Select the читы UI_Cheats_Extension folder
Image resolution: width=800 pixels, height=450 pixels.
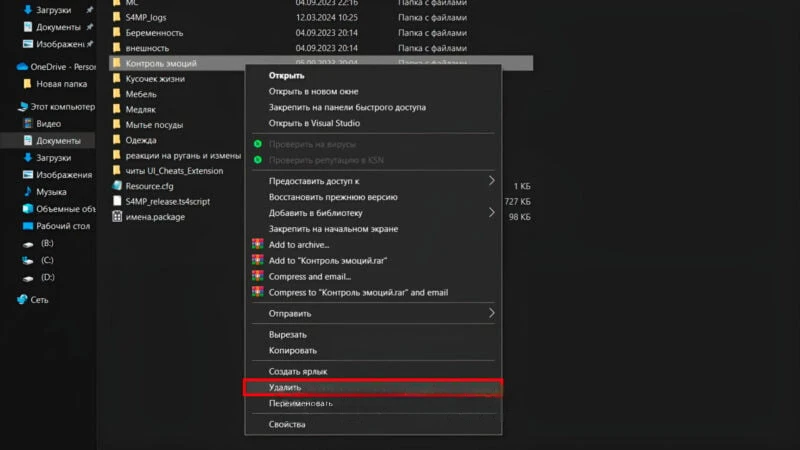click(x=174, y=170)
